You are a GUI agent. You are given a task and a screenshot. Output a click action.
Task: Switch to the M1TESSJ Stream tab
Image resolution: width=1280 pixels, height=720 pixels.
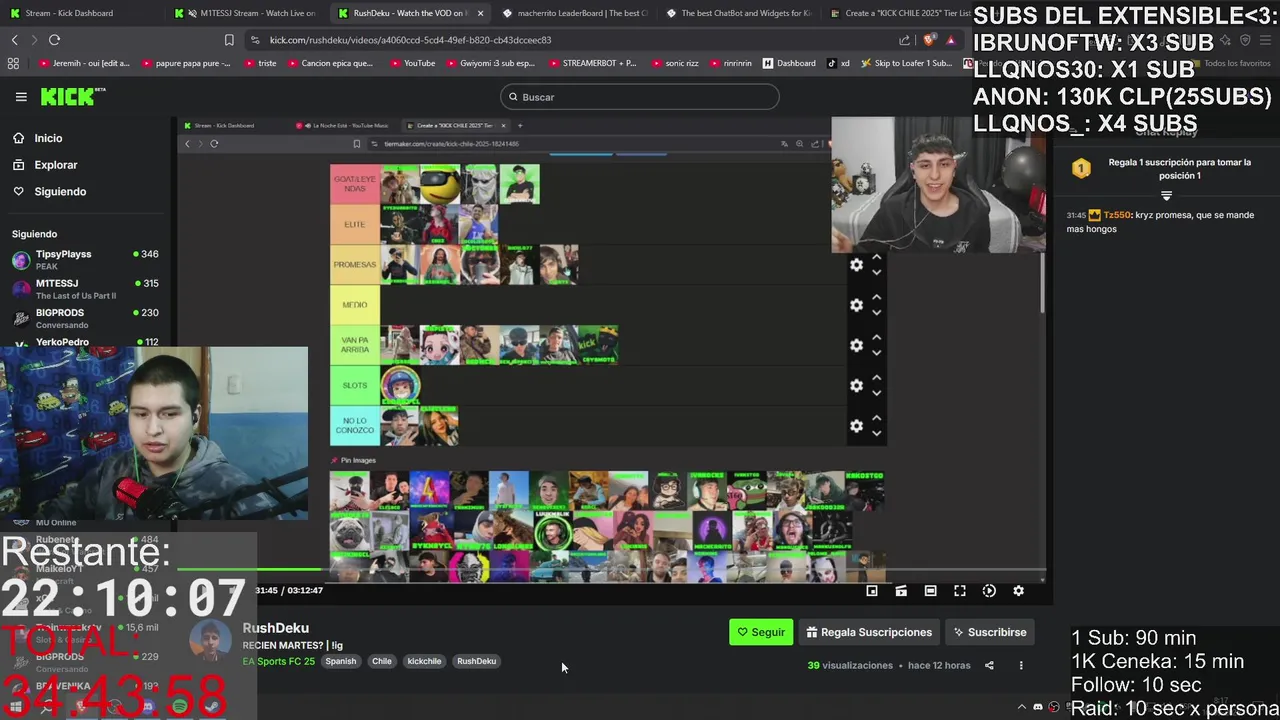tap(245, 13)
